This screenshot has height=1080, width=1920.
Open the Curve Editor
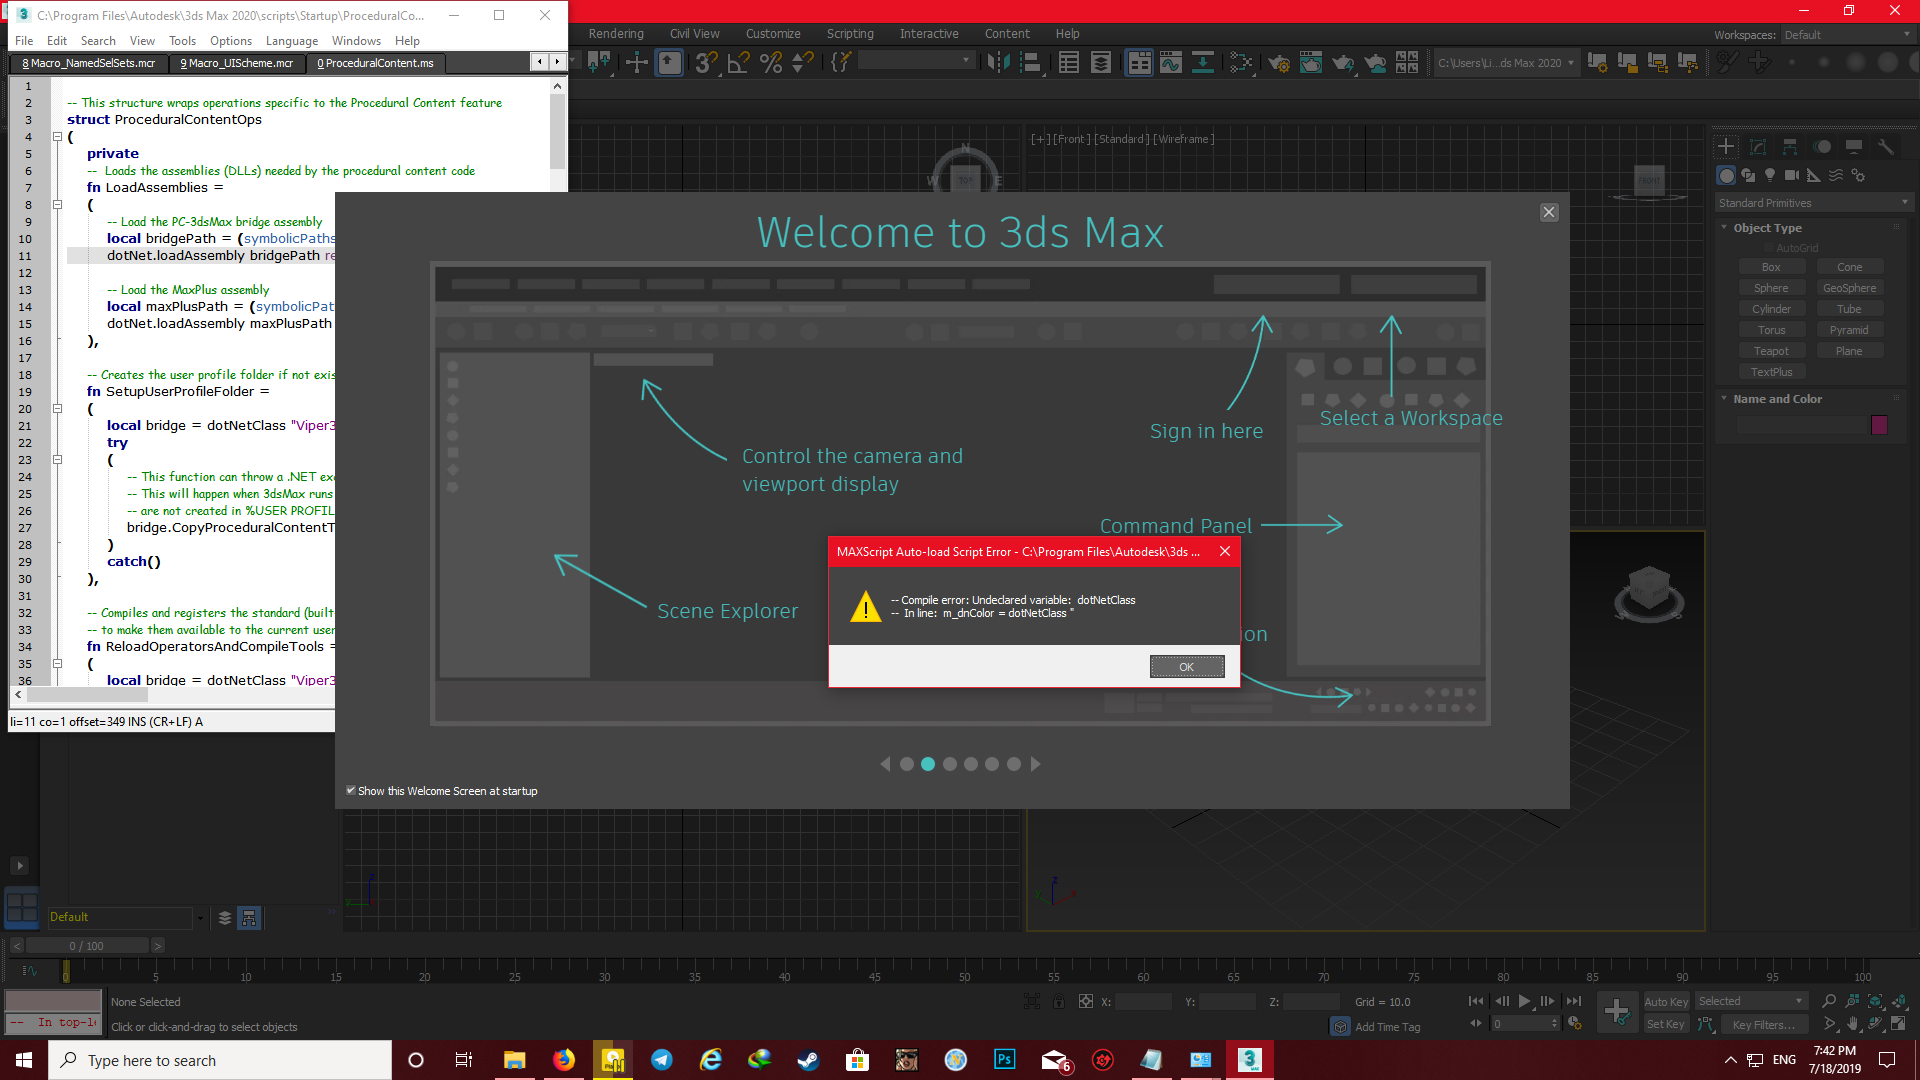(x=1170, y=63)
